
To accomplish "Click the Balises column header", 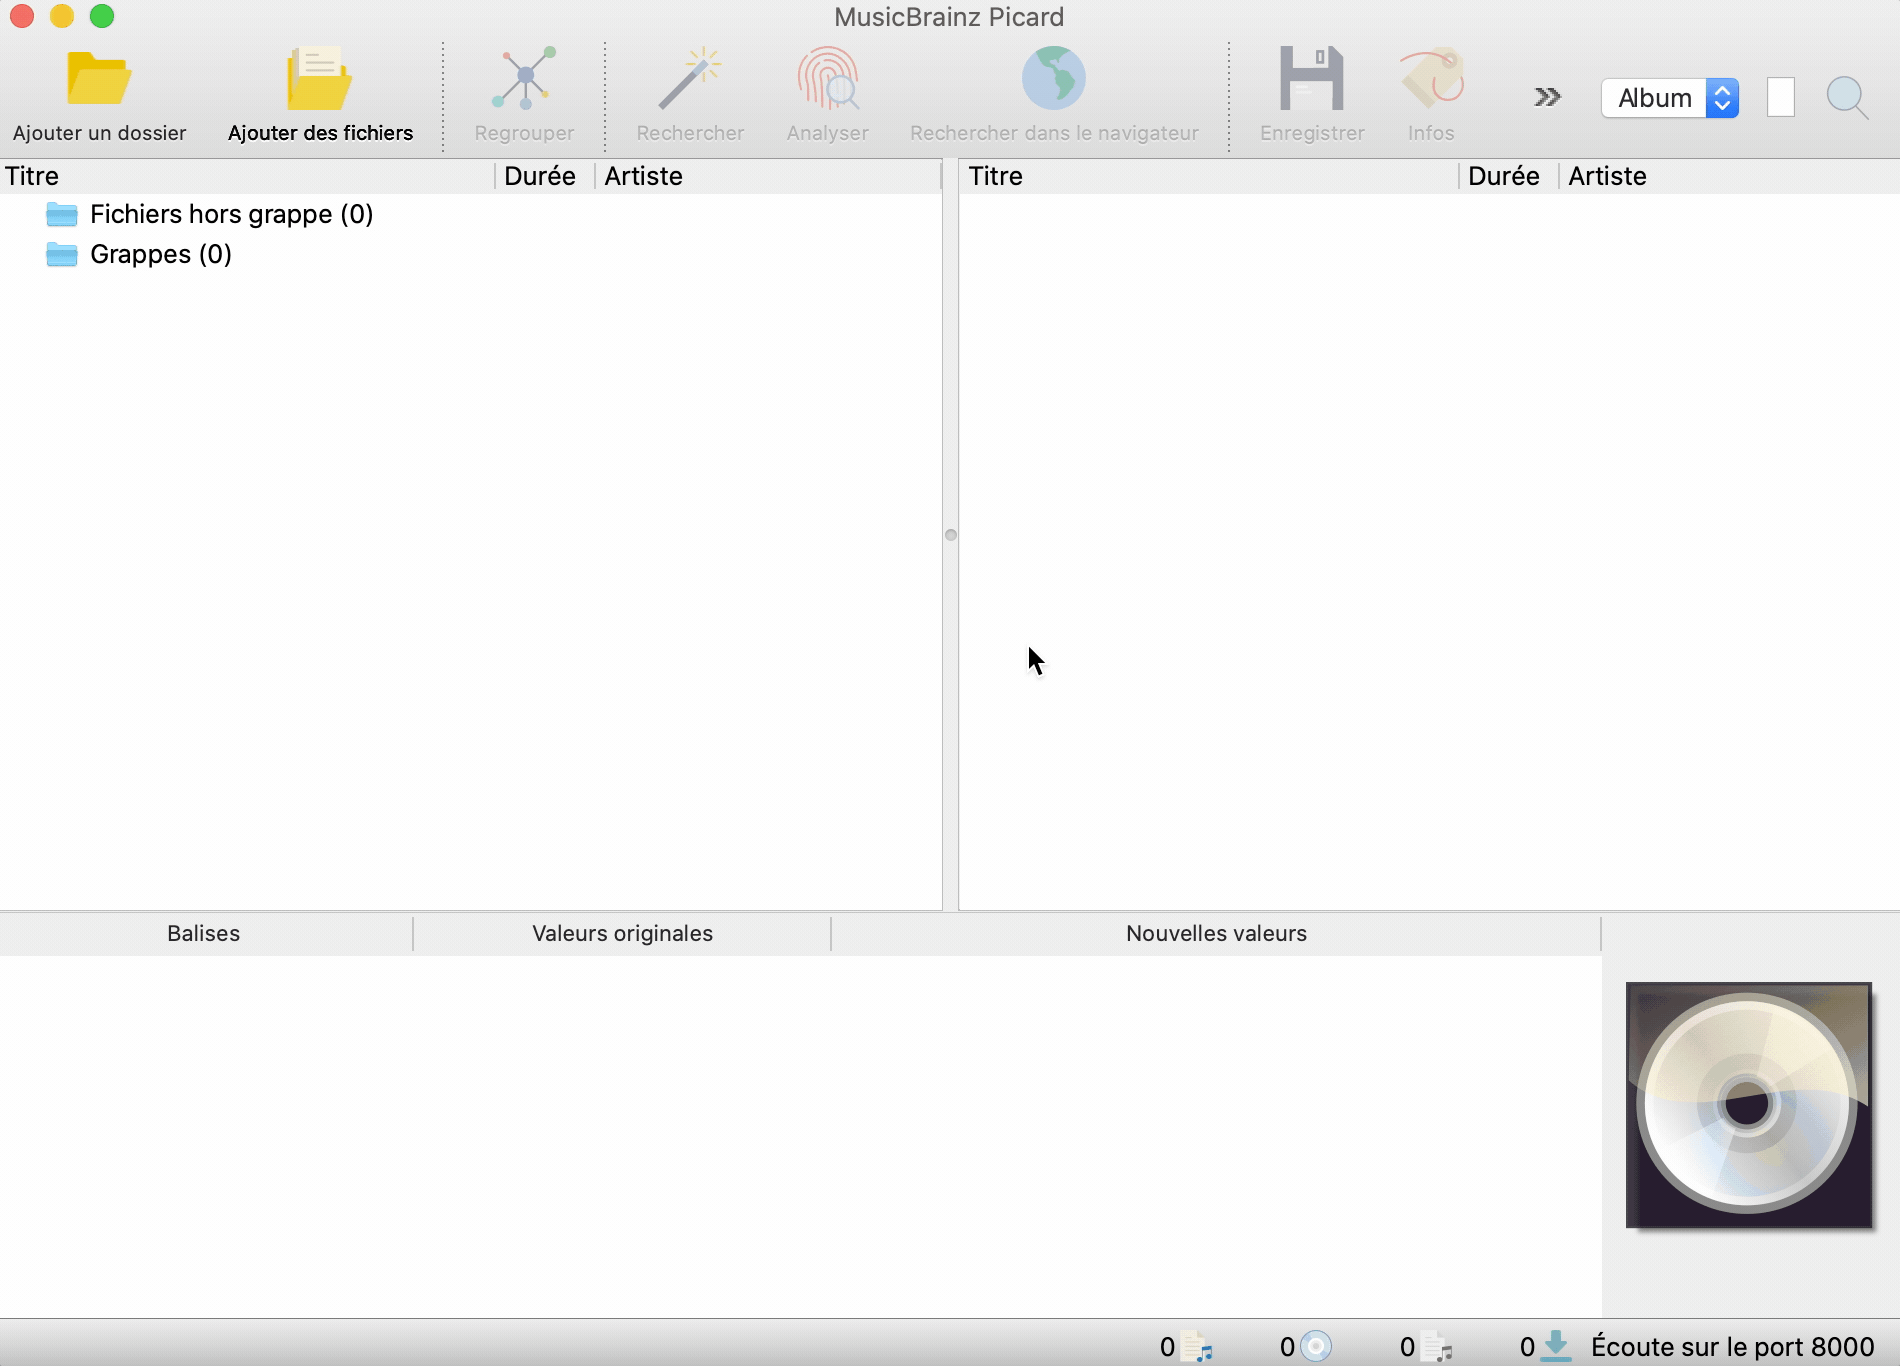I will (x=205, y=933).
